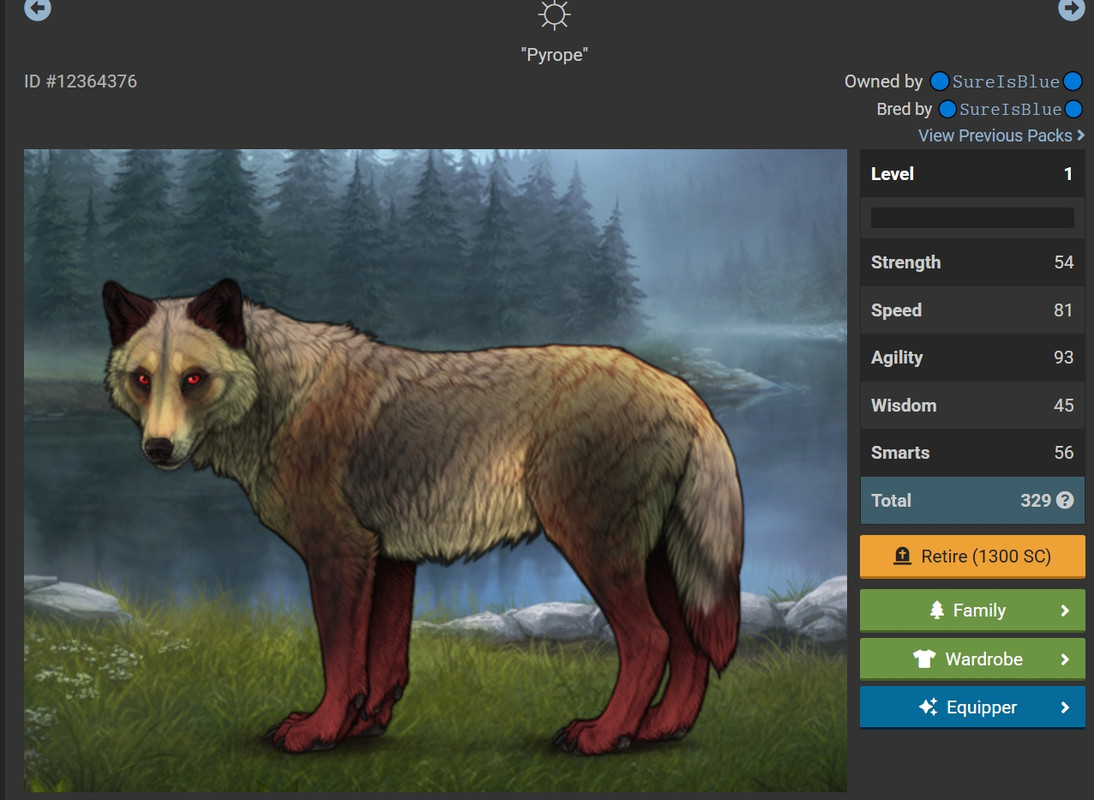This screenshot has width=1094, height=800.
Task: Click the Smarts 56 stat row
Action: click(x=972, y=453)
